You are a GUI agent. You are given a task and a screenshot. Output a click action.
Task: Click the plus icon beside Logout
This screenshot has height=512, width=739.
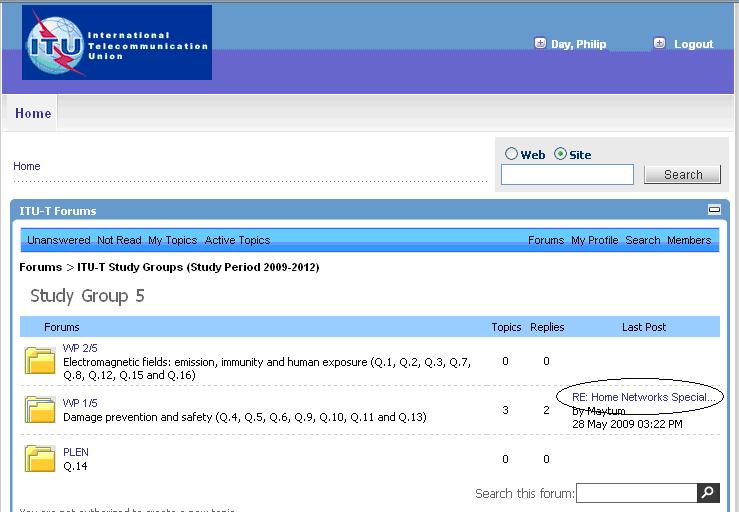click(x=659, y=43)
